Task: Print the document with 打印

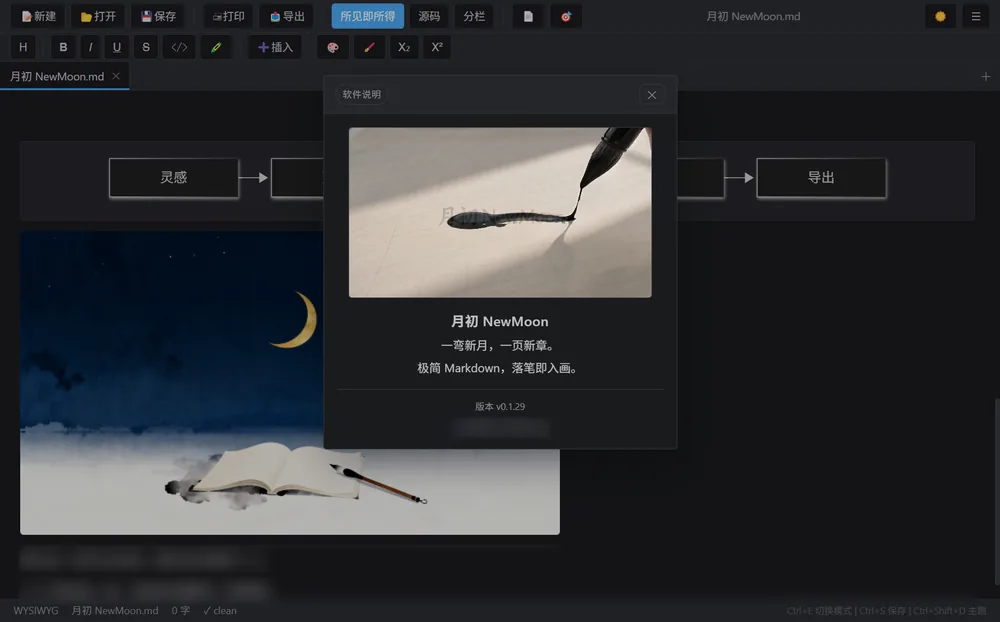Action: click(x=228, y=16)
